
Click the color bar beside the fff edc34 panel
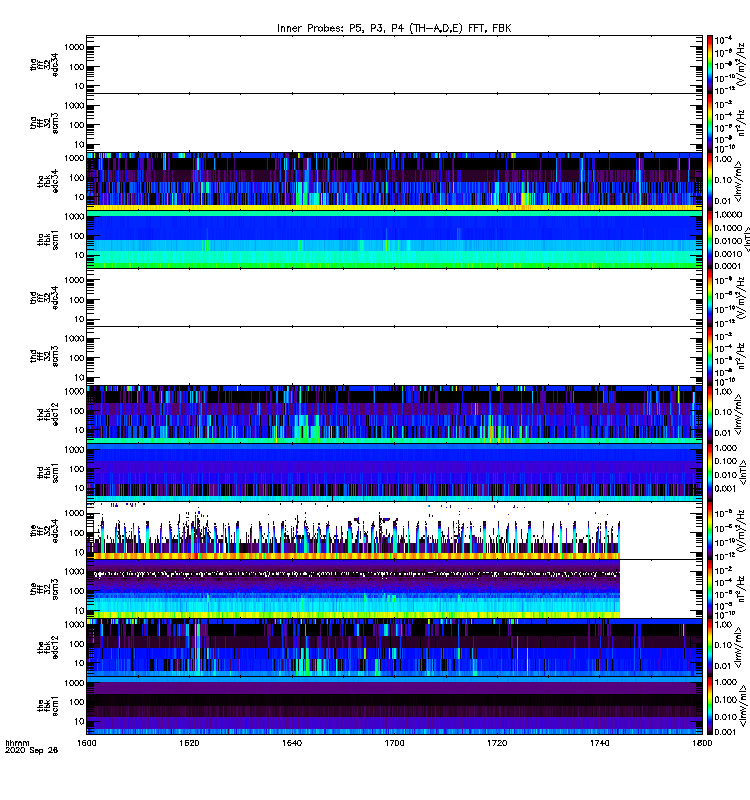tap(710, 531)
